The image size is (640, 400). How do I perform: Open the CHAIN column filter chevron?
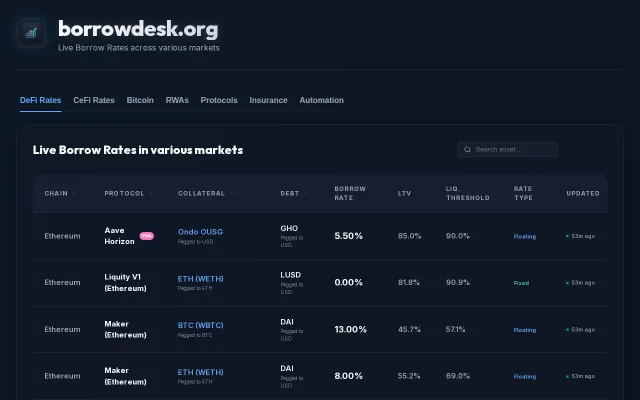tap(74, 193)
